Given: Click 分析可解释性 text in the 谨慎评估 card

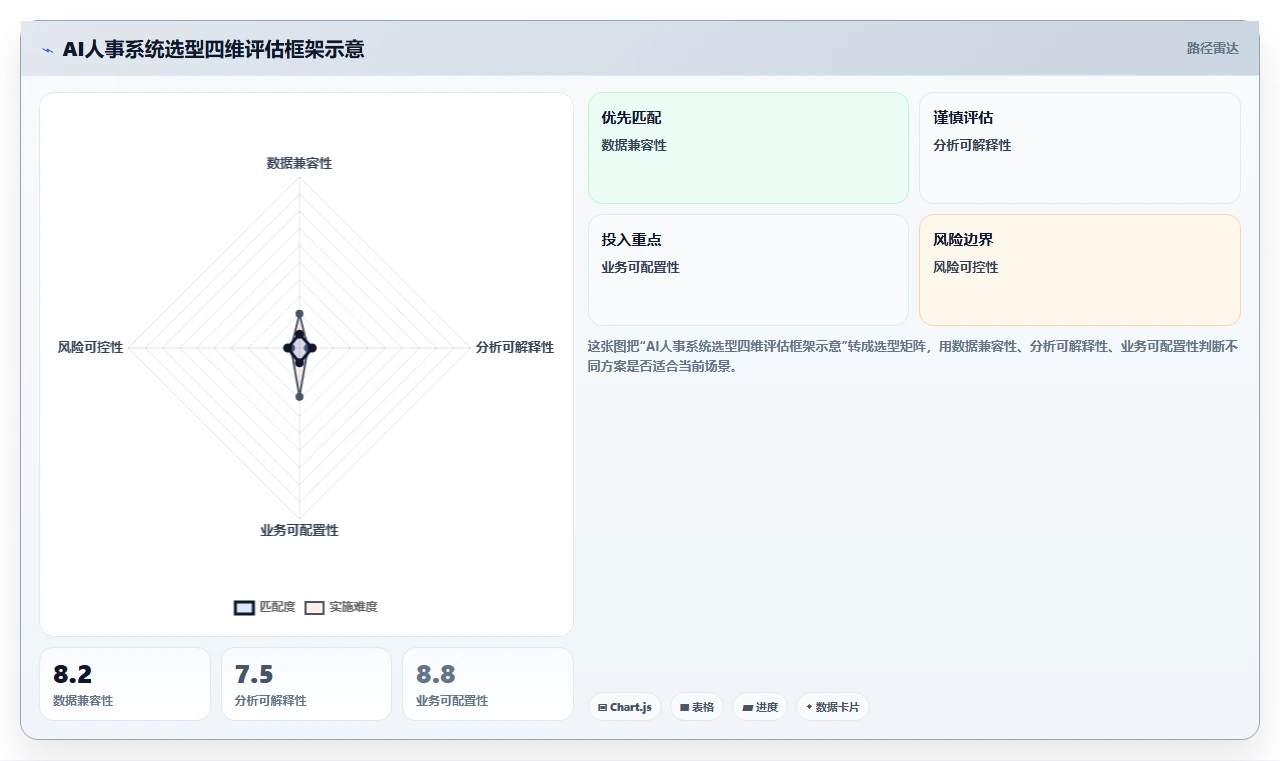Looking at the screenshot, I should point(972,145).
